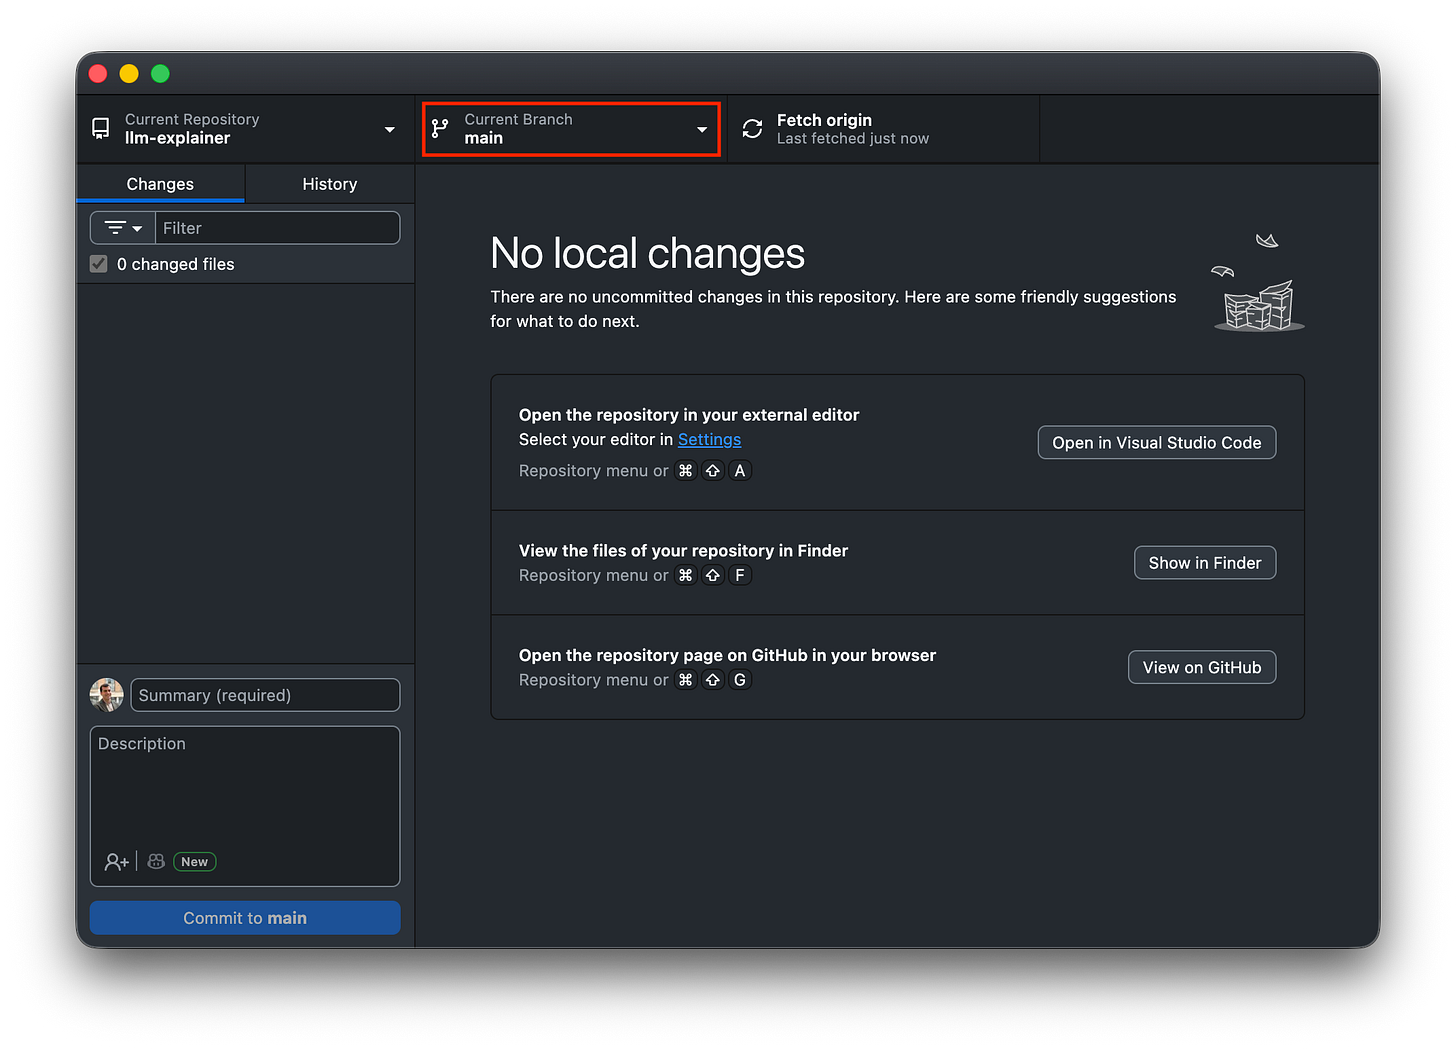Click the filter funnel icon above the file list

pyautogui.click(x=114, y=227)
